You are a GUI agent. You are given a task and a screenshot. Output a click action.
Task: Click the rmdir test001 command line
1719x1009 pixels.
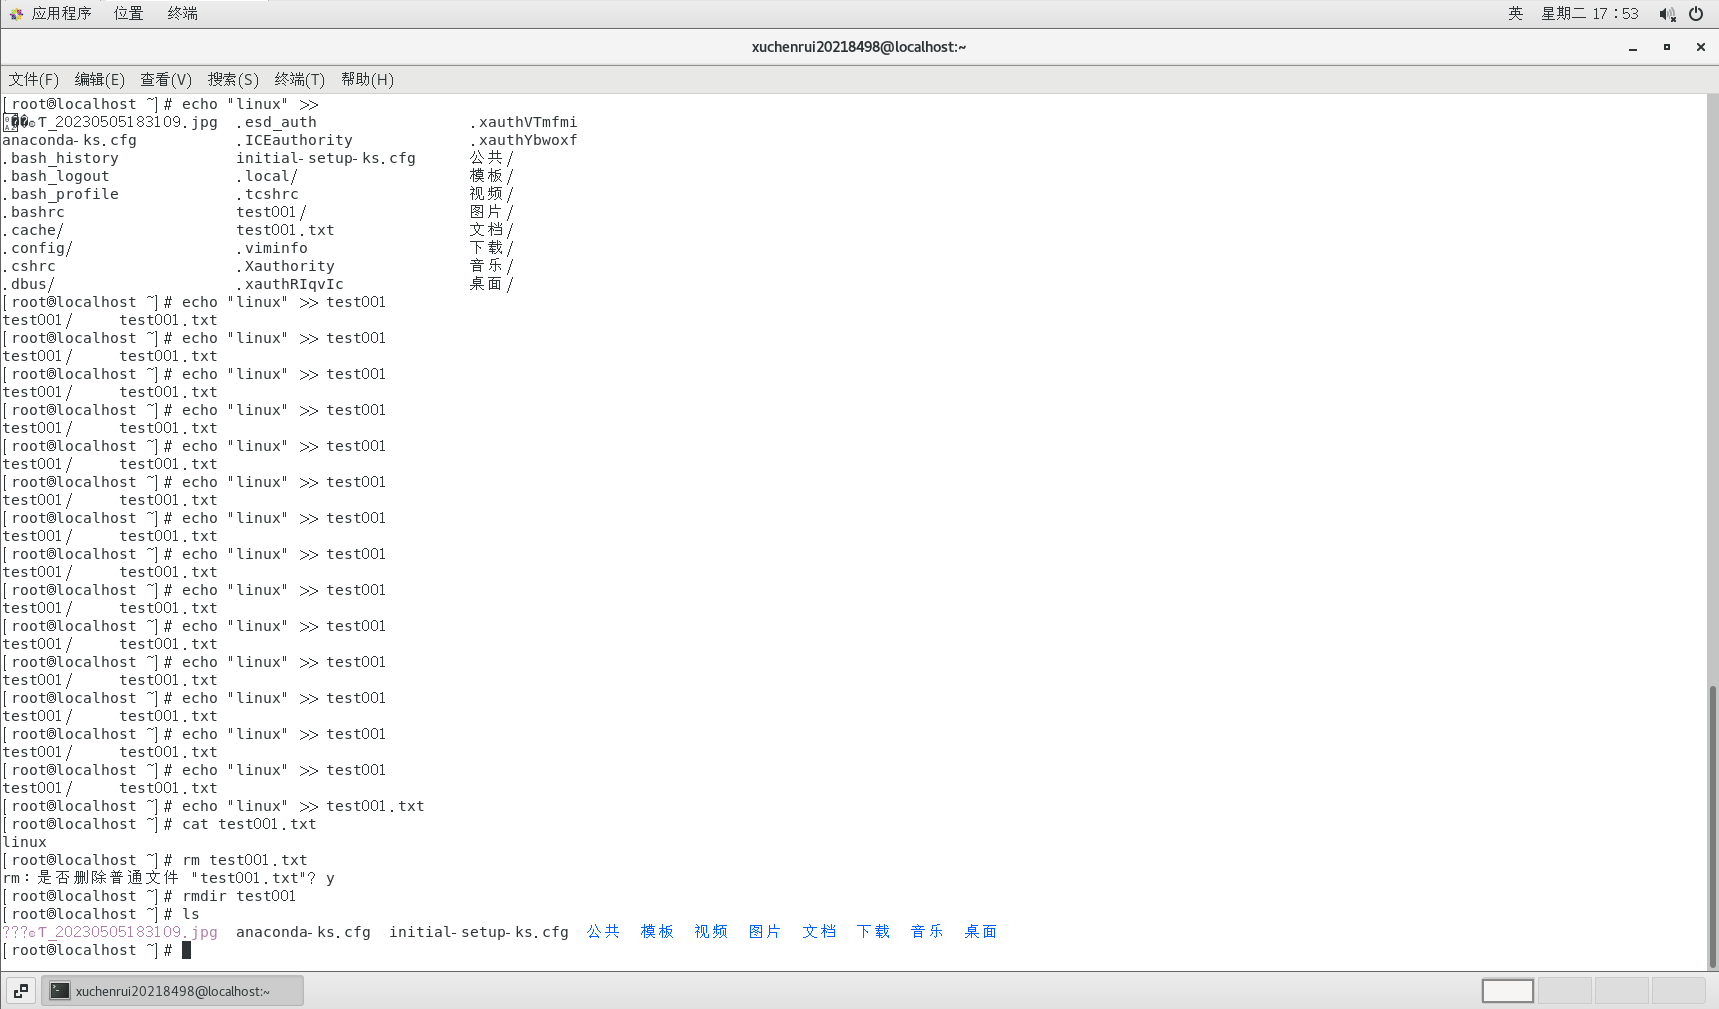point(149,896)
